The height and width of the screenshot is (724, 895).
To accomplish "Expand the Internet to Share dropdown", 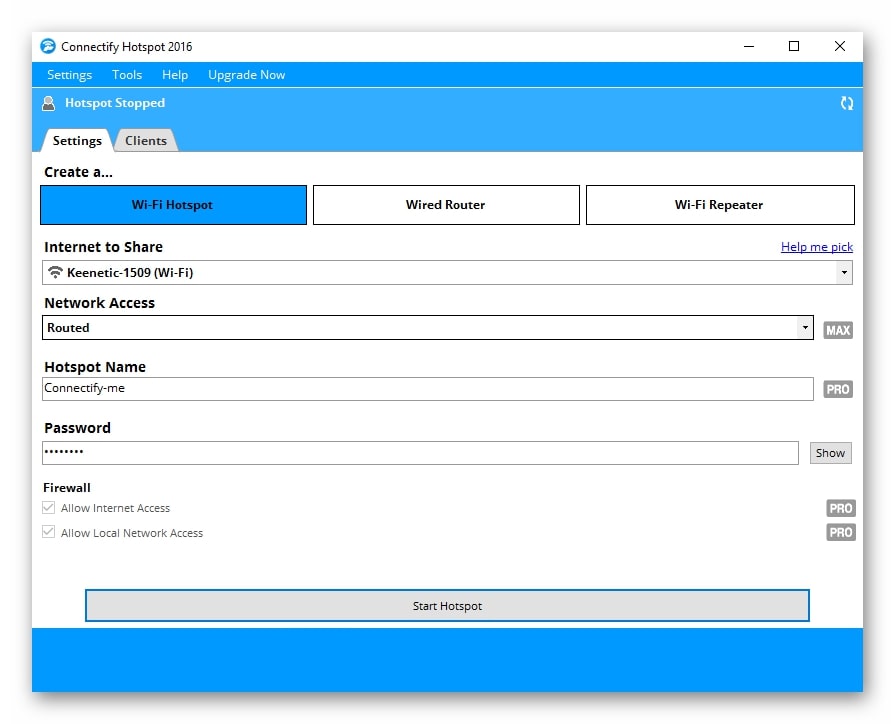I will pos(844,272).
